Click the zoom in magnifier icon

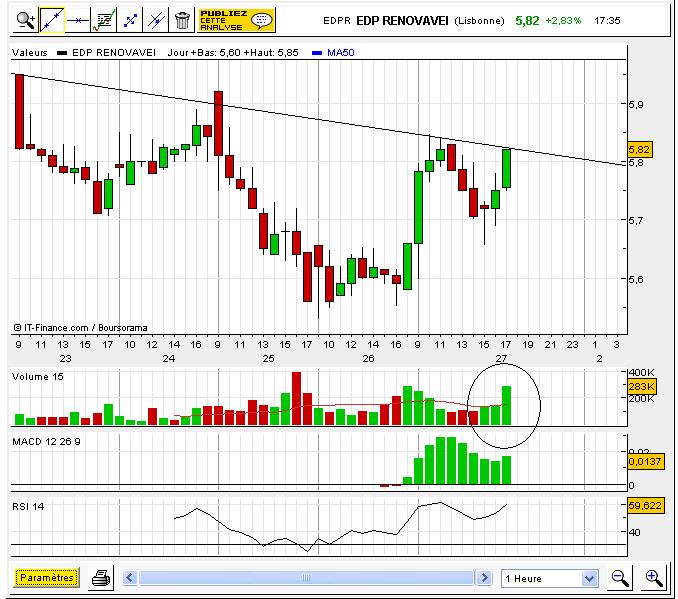[x=654, y=578]
